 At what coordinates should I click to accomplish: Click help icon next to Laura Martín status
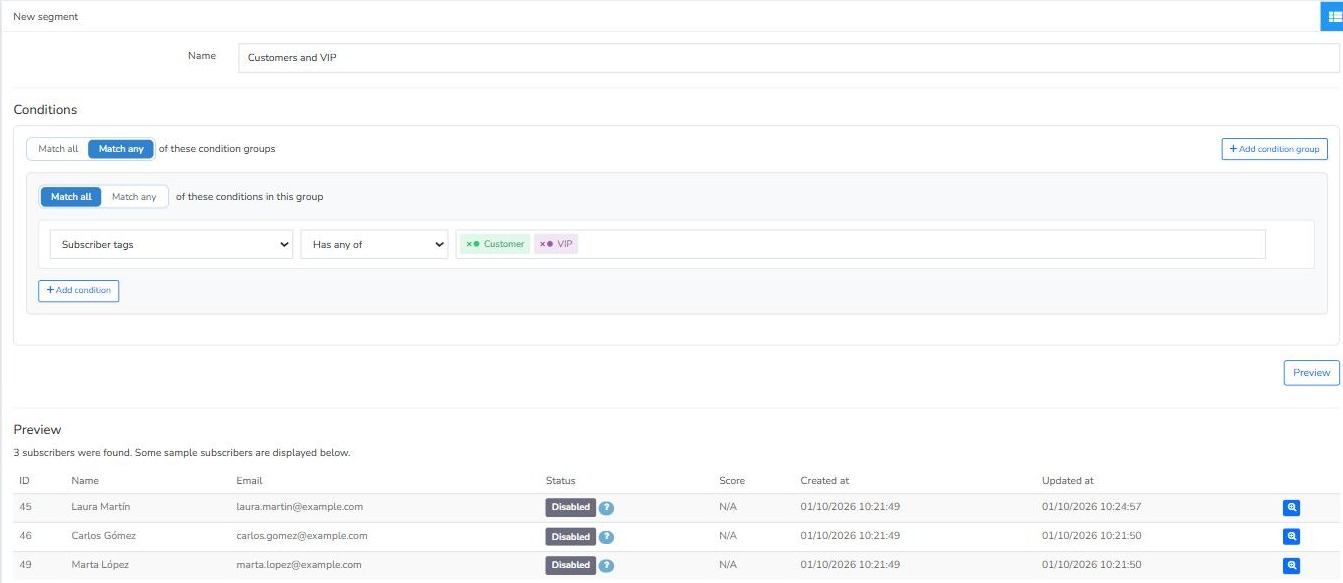tap(606, 508)
